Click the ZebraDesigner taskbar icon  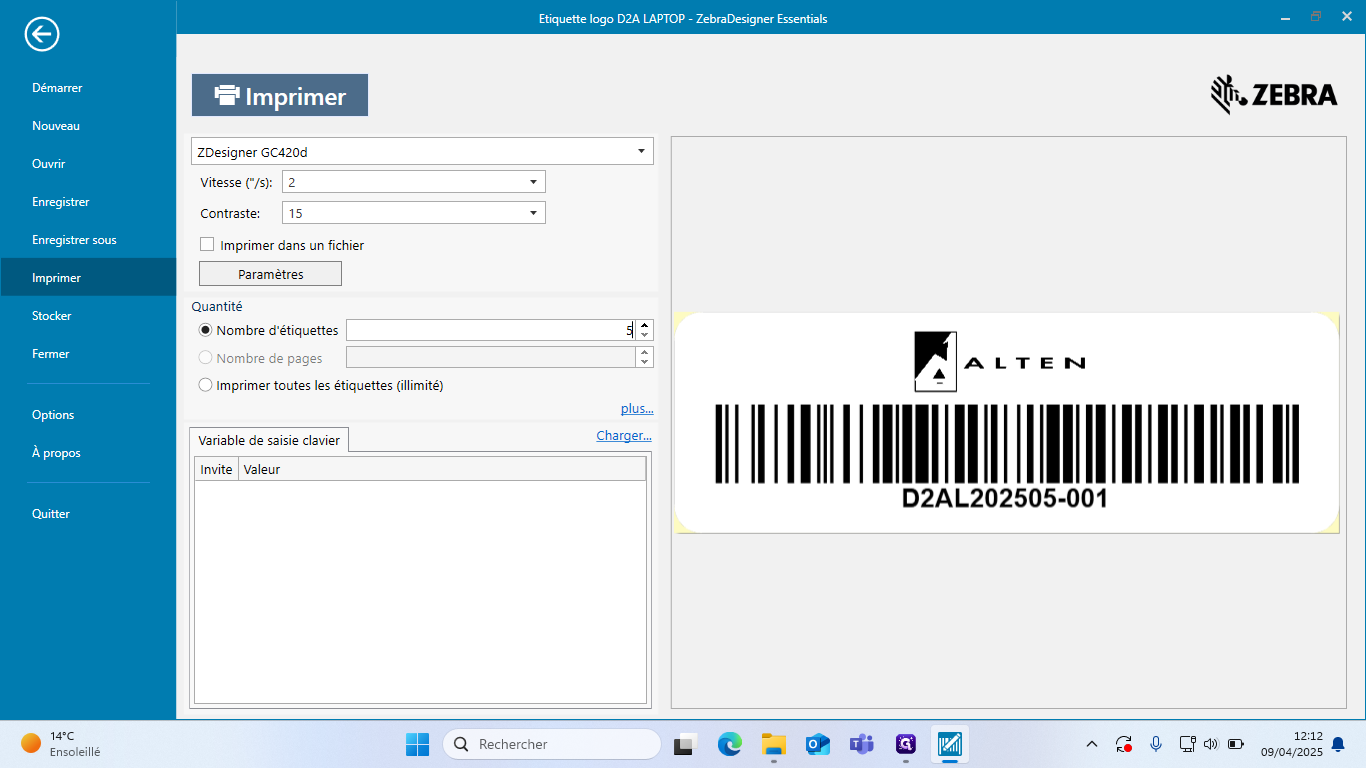click(950, 744)
